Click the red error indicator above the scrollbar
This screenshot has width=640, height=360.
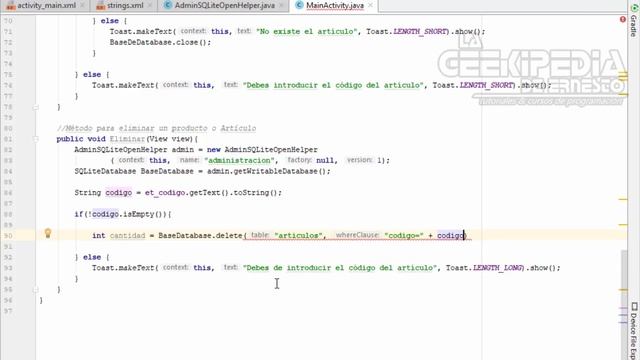[x=622, y=19]
